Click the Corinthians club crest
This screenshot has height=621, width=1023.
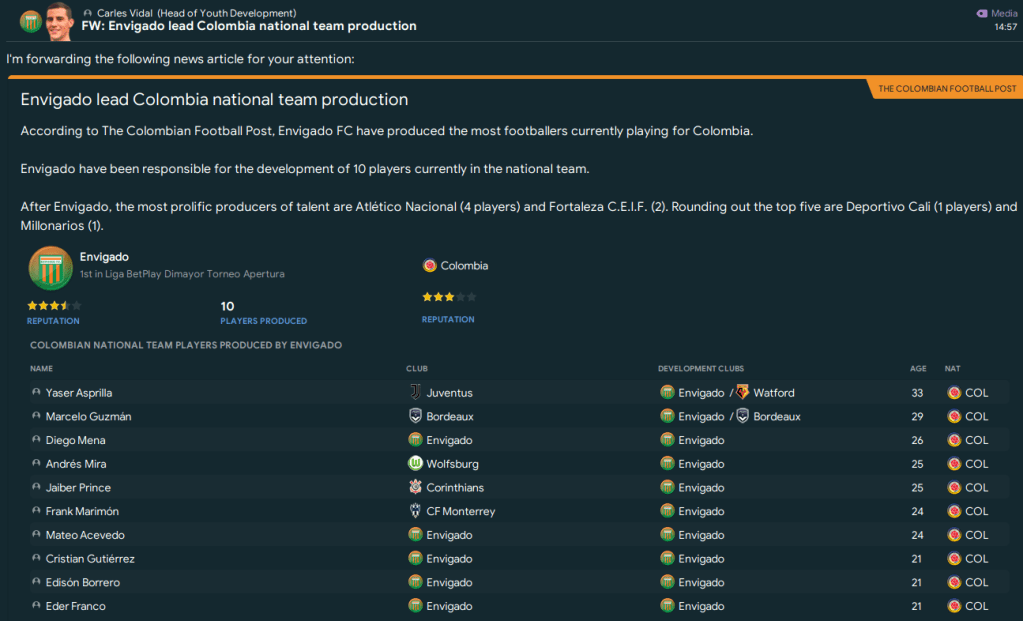(x=416, y=488)
